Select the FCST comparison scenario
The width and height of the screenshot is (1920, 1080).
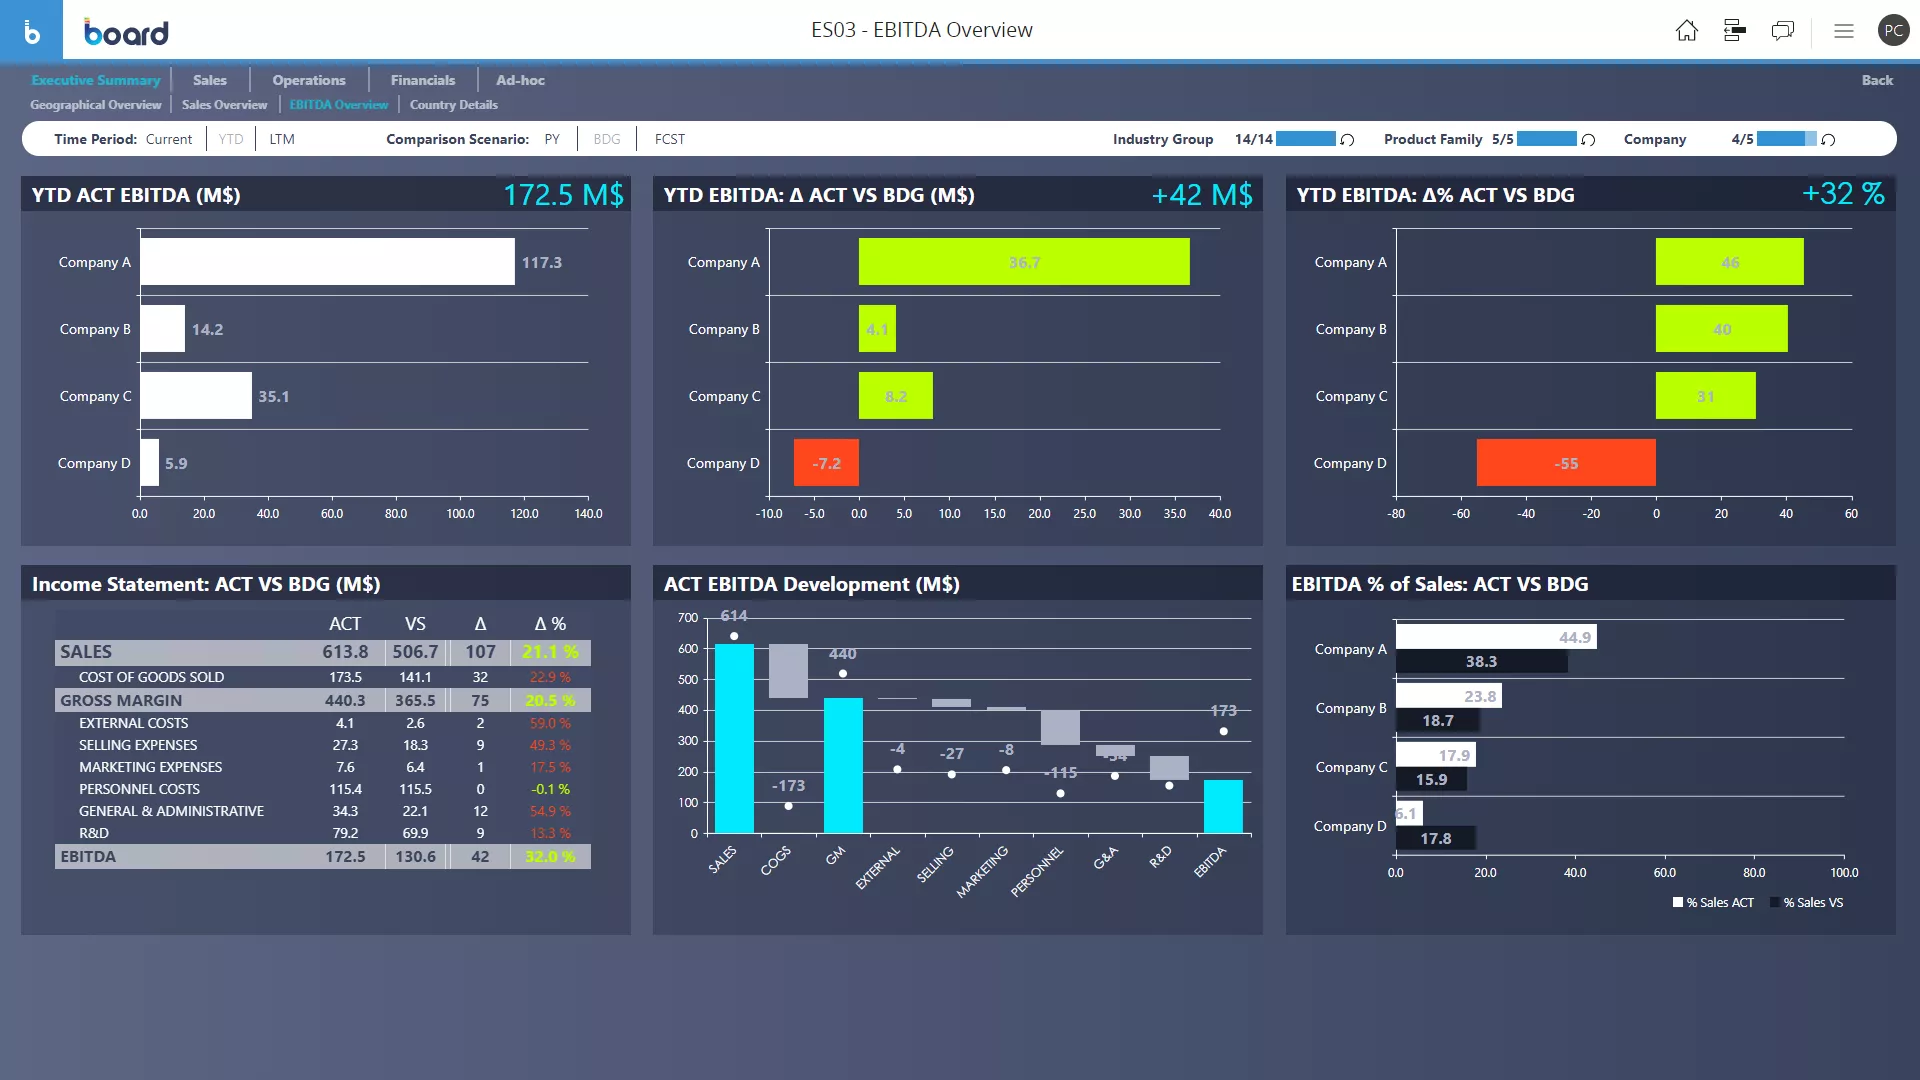point(667,138)
